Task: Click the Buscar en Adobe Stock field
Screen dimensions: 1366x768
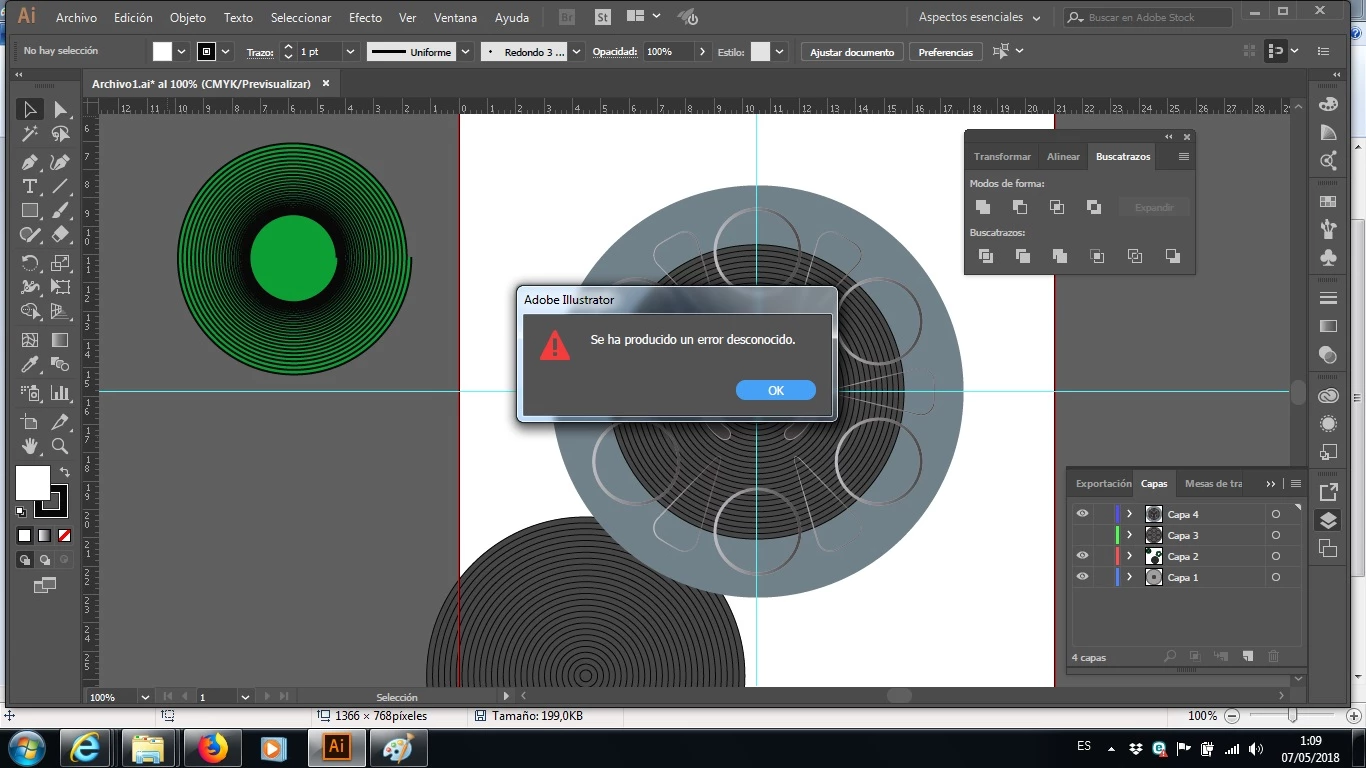Action: click(1147, 17)
